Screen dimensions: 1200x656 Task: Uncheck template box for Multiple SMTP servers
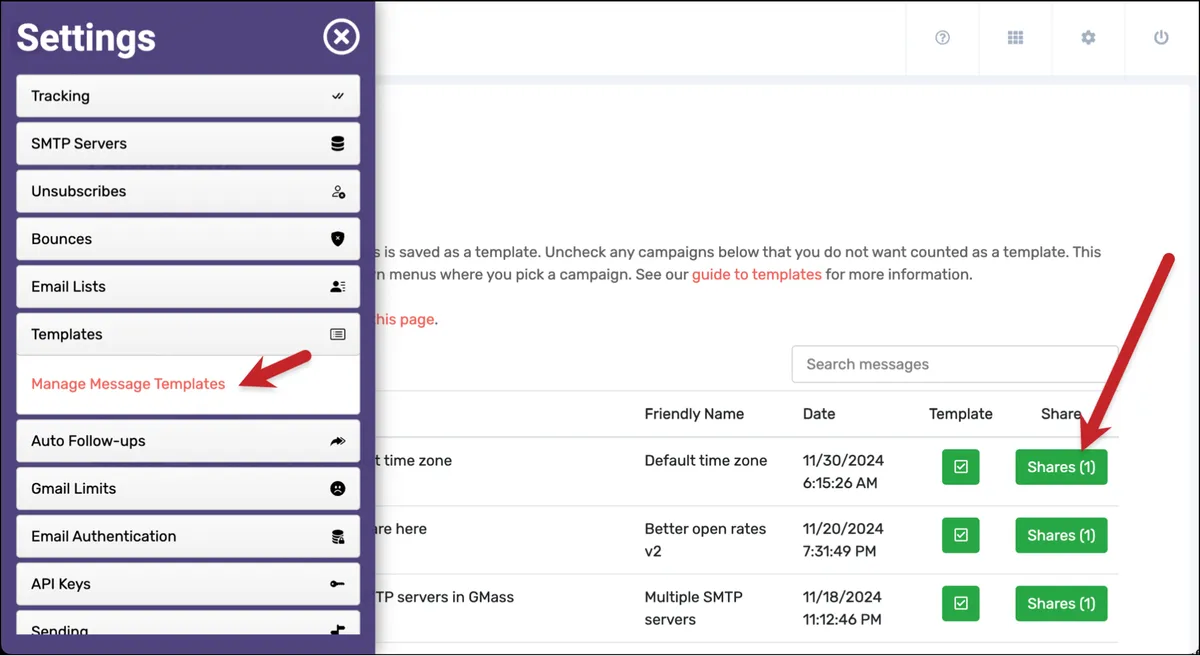[961, 603]
